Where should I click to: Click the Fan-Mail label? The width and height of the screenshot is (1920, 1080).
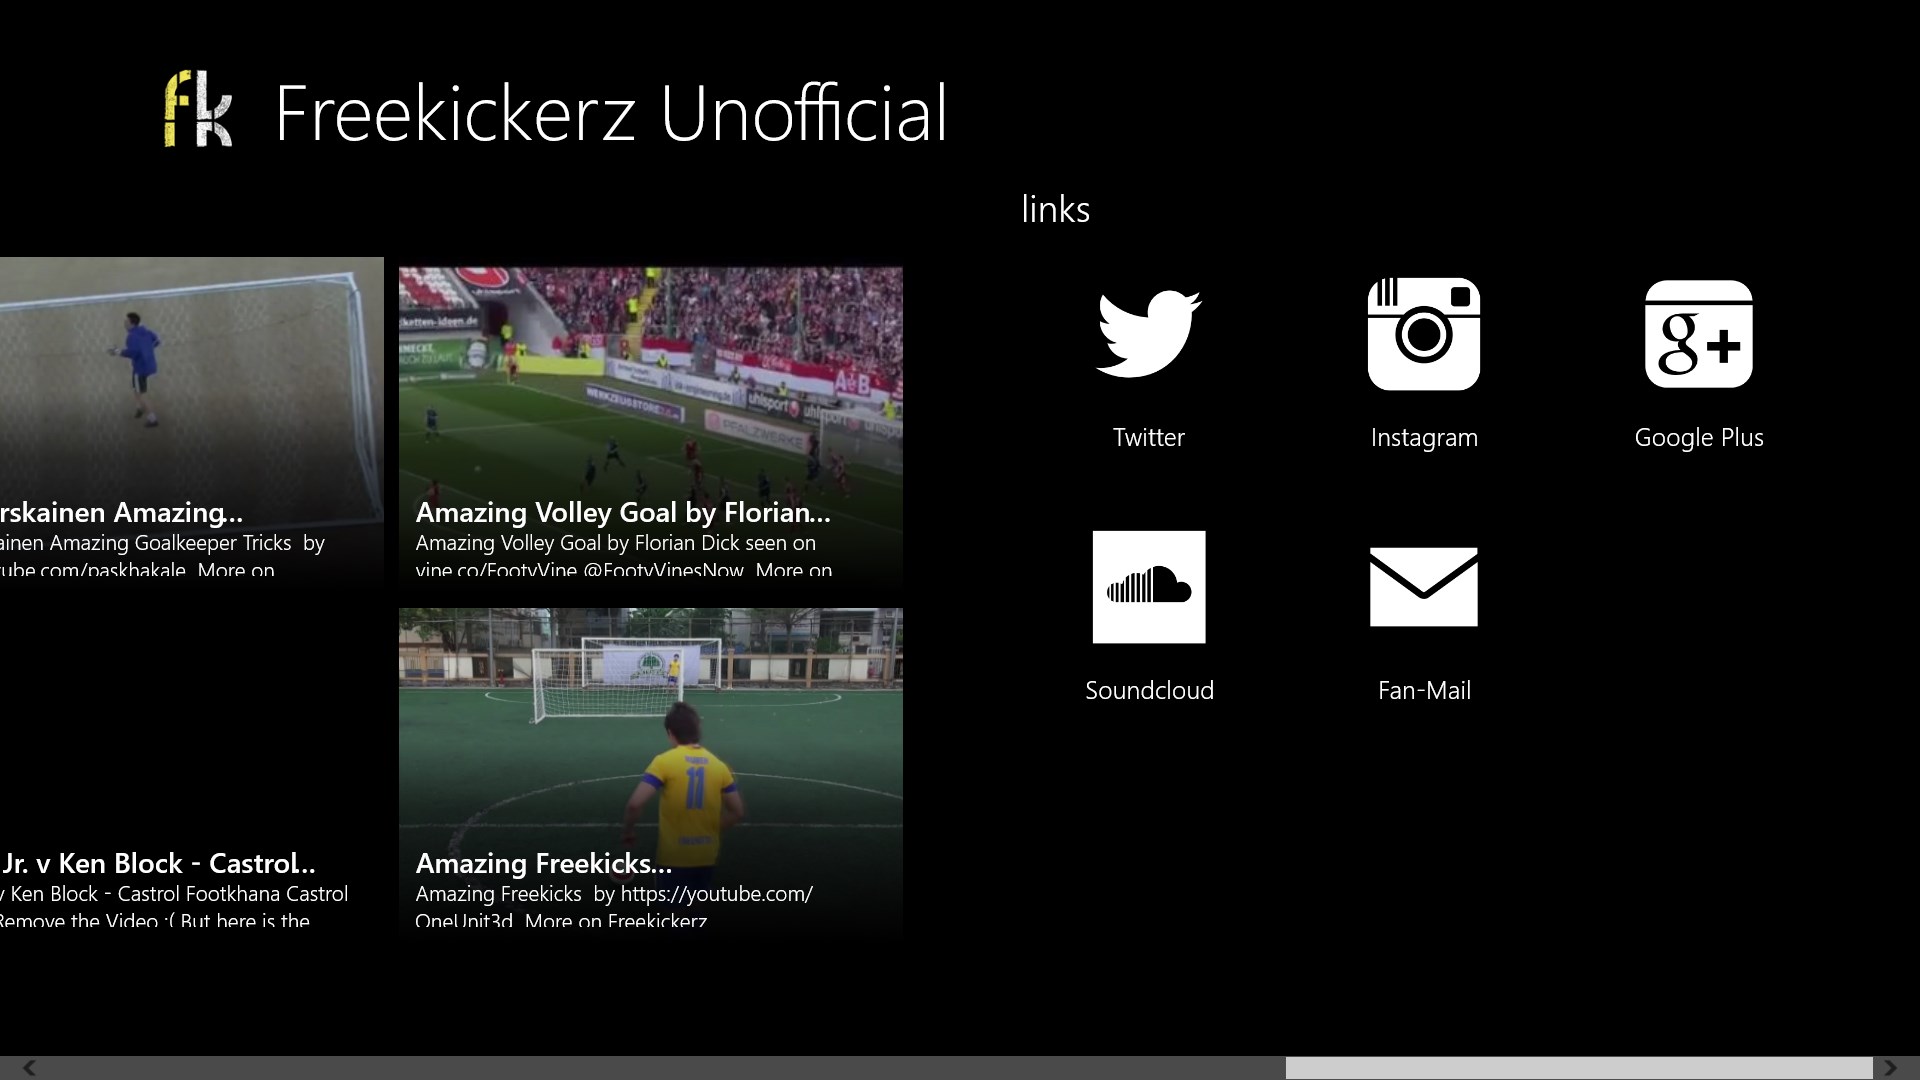(x=1424, y=690)
